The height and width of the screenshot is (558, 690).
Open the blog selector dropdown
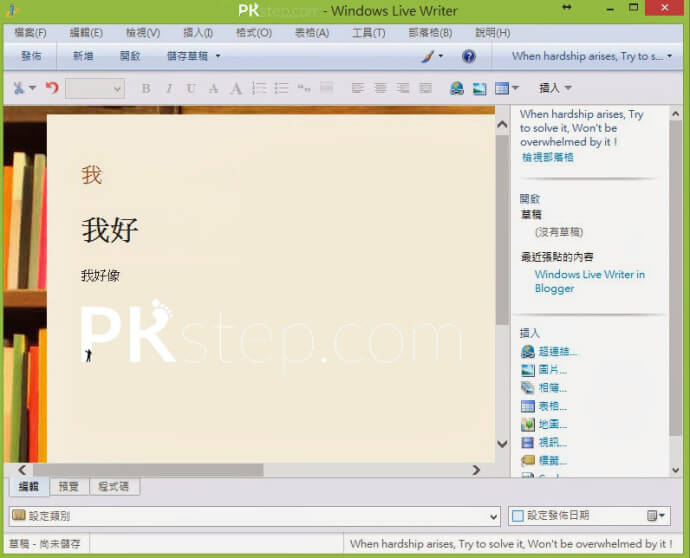[591, 56]
